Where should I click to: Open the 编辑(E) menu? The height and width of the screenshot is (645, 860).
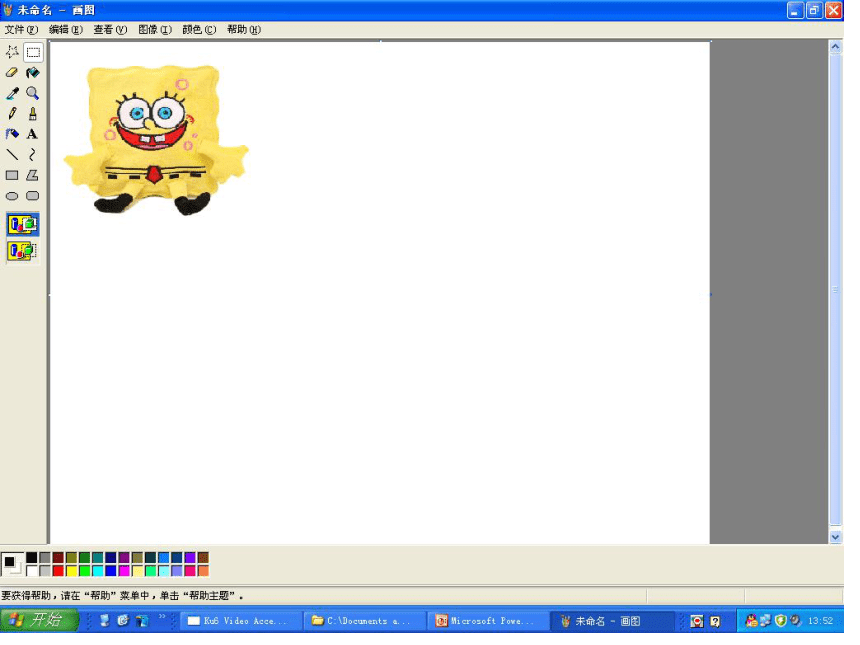coord(66,30)
